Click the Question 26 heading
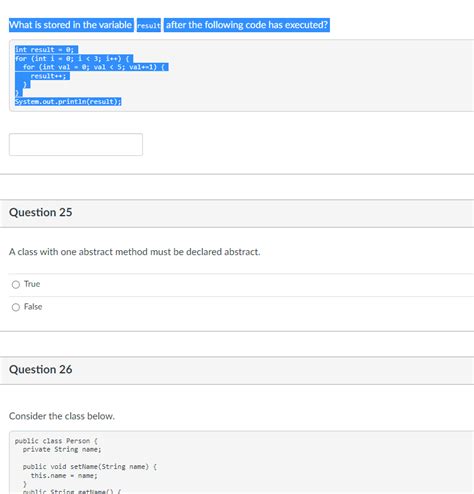Viewport: 474px width, 494px height. [41, 369]
